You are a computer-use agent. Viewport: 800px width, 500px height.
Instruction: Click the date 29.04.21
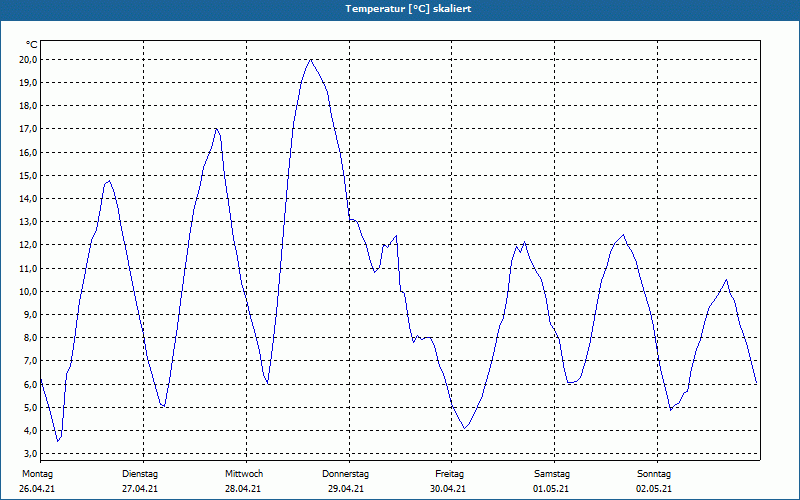[346, 489]
